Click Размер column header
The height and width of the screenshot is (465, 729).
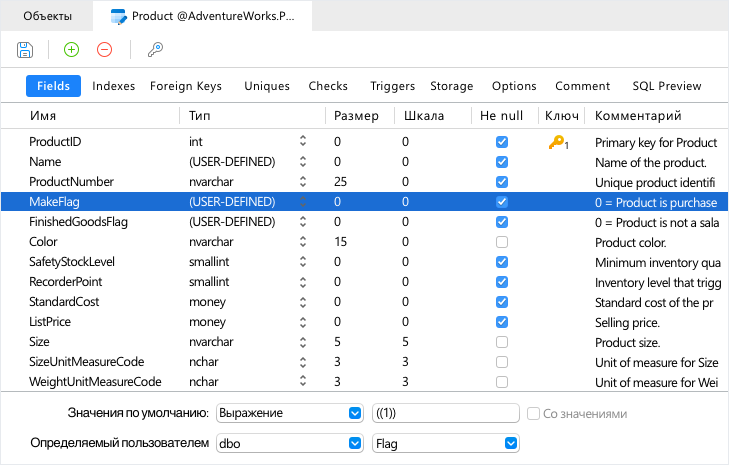point(356,116)
